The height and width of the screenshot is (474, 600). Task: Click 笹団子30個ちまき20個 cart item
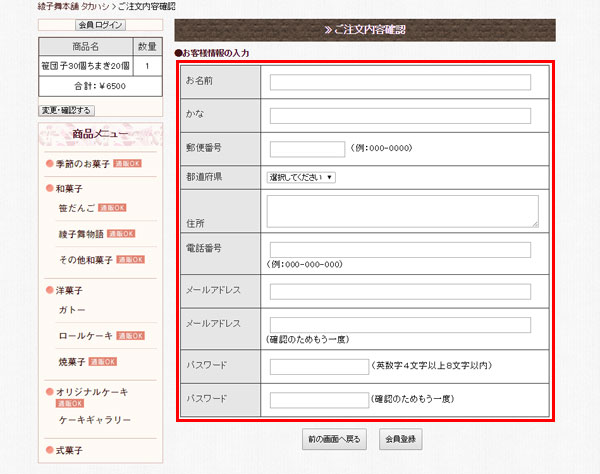[x=85, y=66]
